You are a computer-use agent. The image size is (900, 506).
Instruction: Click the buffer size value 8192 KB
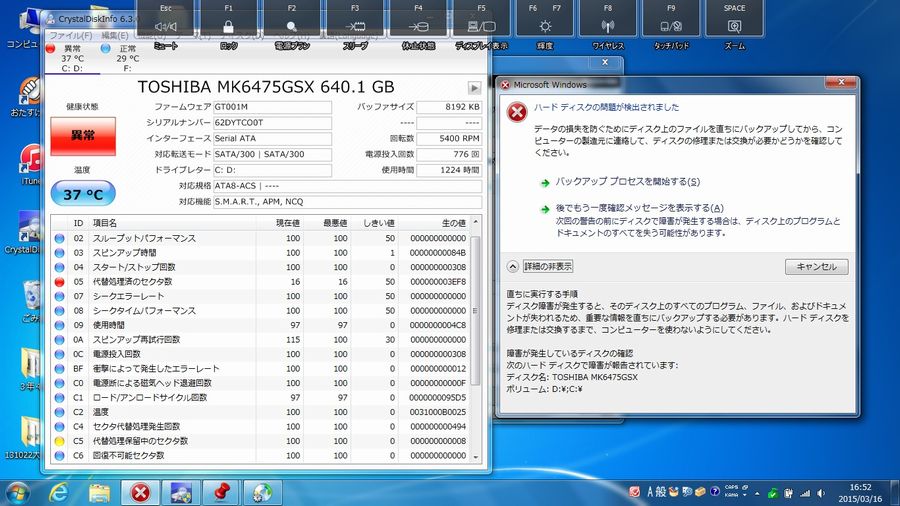click(x=449, y=107)
